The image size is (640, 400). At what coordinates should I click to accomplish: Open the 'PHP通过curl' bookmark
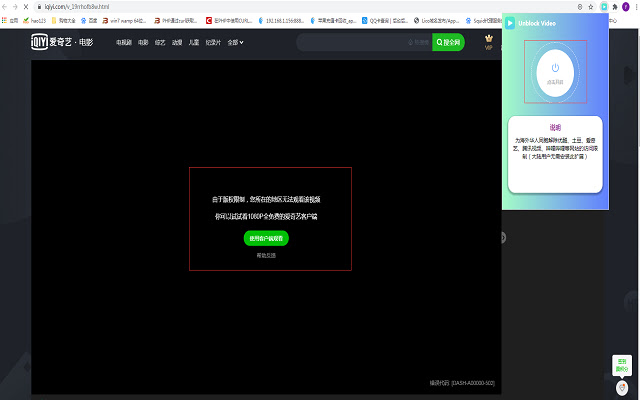pyautogui.click(x=176, y=20)
